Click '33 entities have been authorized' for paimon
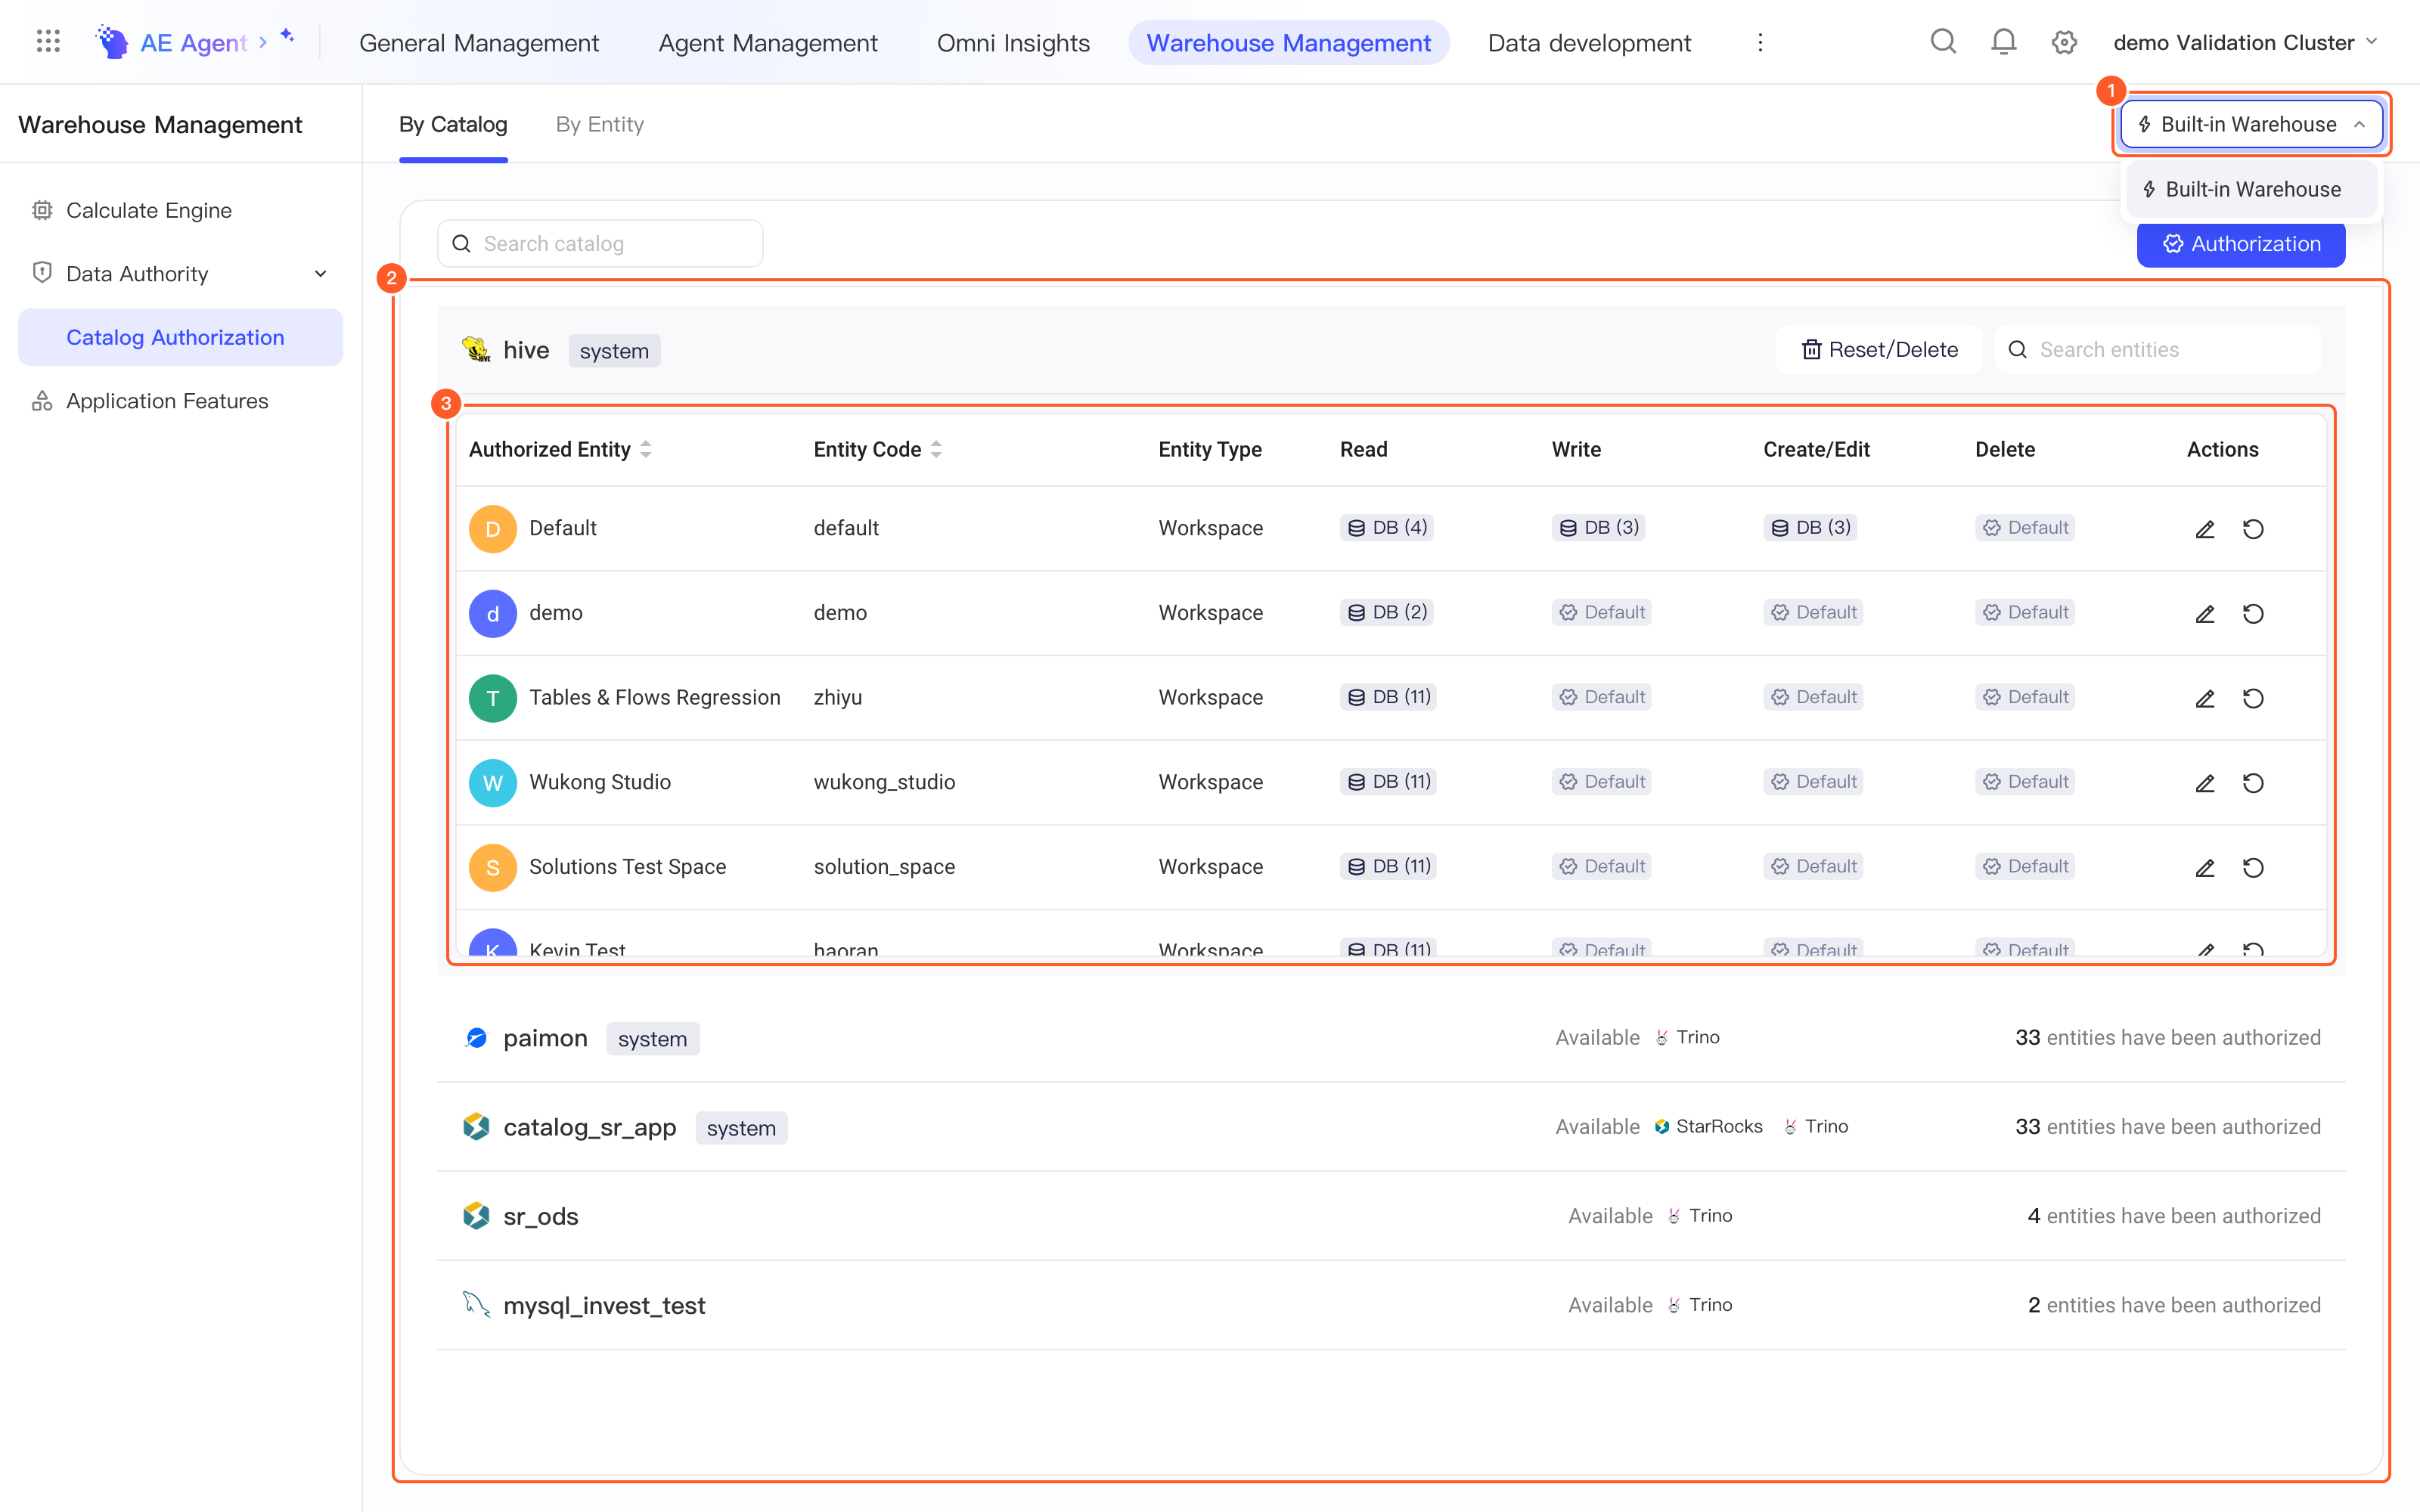Viewport: 2420px width, 1512px height. coord(2167,1037)
